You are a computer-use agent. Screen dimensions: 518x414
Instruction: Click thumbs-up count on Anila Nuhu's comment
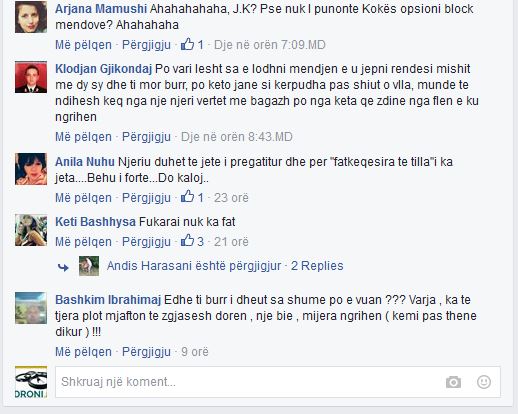pos(192,197)
